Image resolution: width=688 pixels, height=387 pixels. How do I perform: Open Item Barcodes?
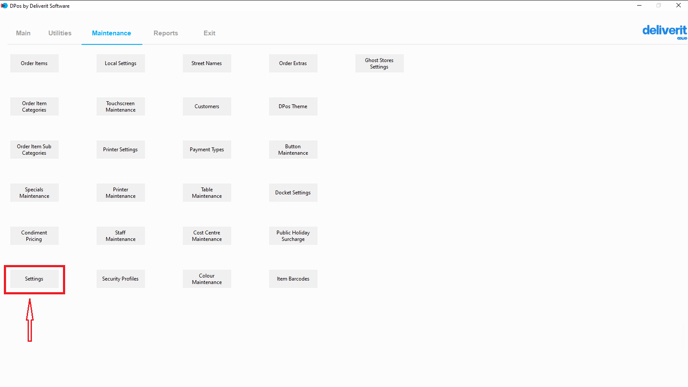(x=293, y=279)
